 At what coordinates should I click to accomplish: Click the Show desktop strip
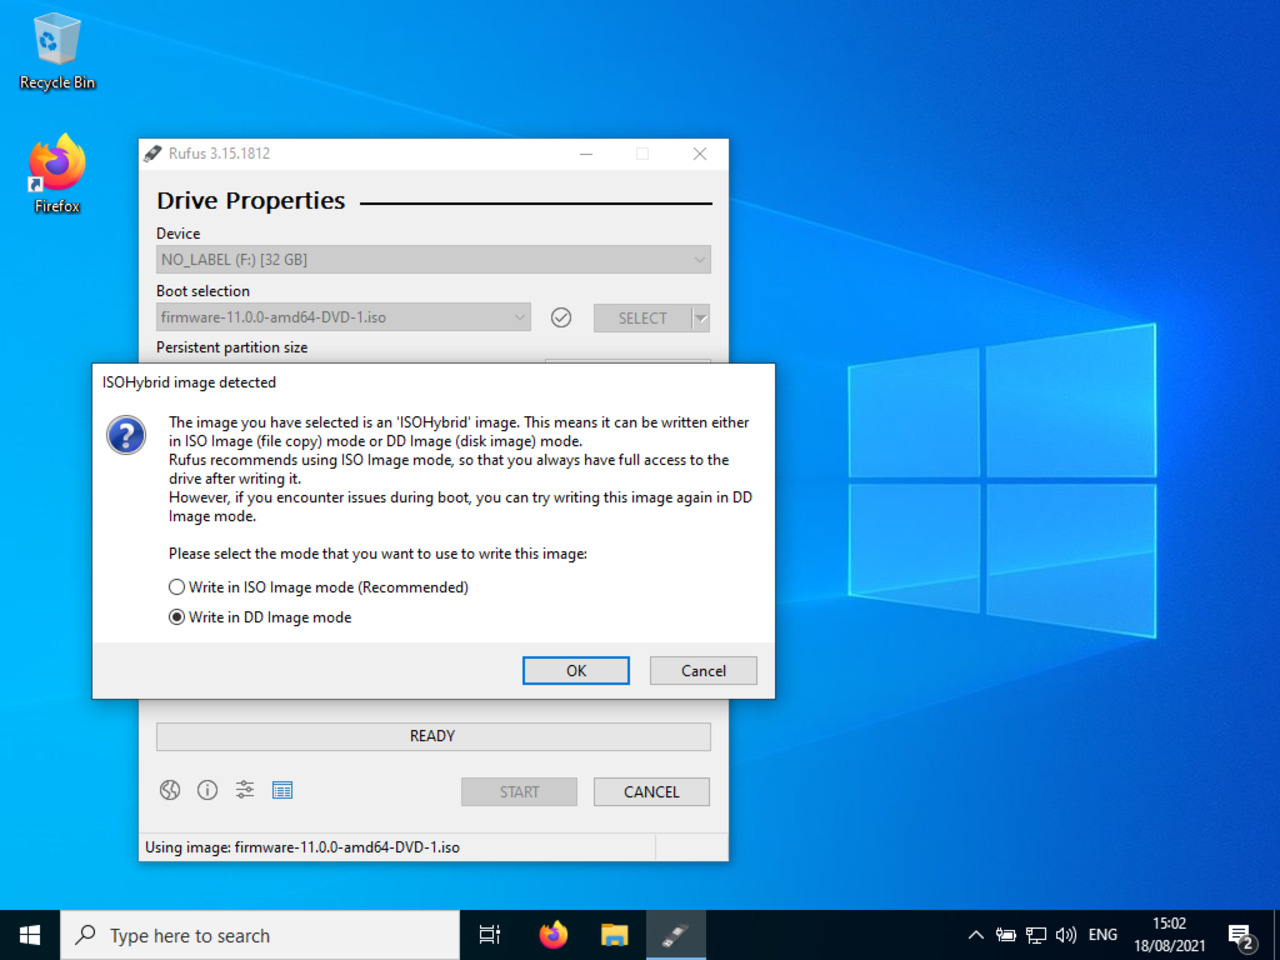(1277, 935)
